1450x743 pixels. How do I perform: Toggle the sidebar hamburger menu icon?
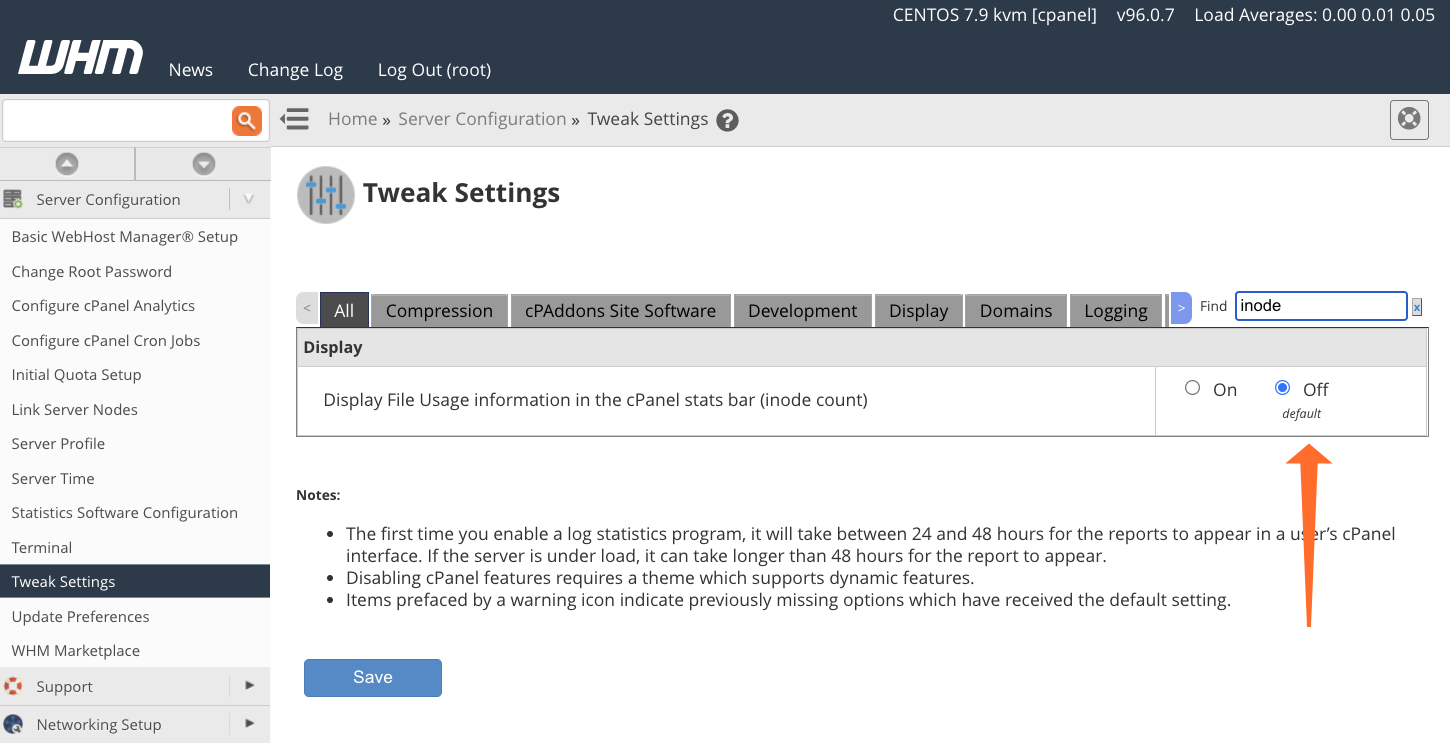295,120
